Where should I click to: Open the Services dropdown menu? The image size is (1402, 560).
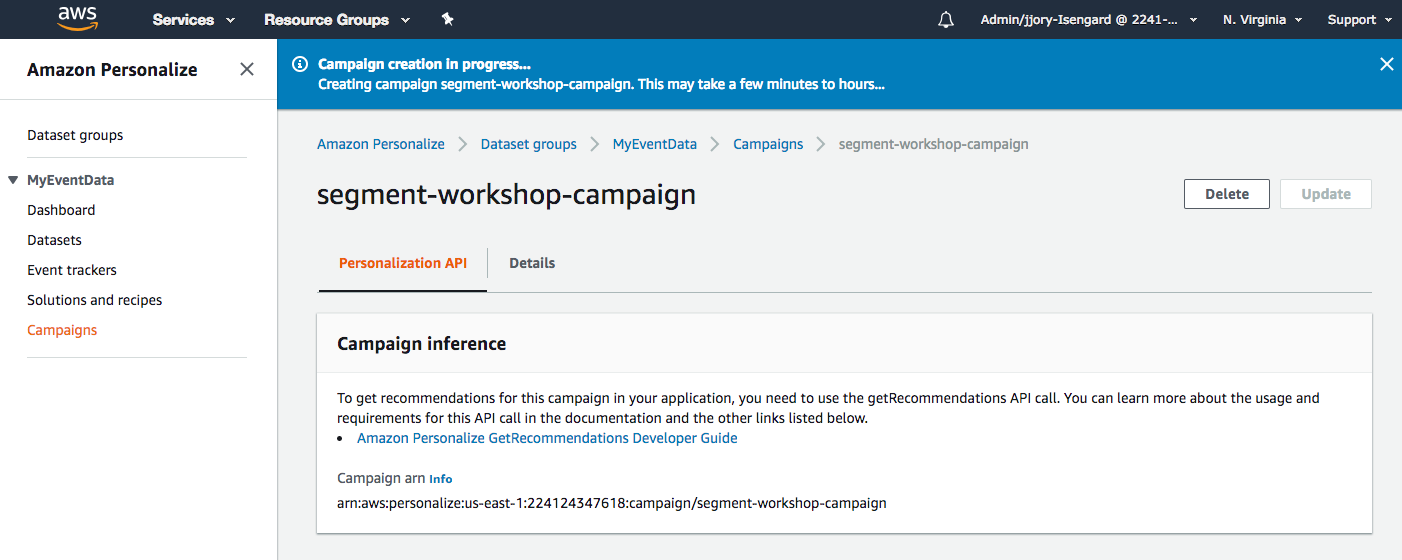pos(193,20)
